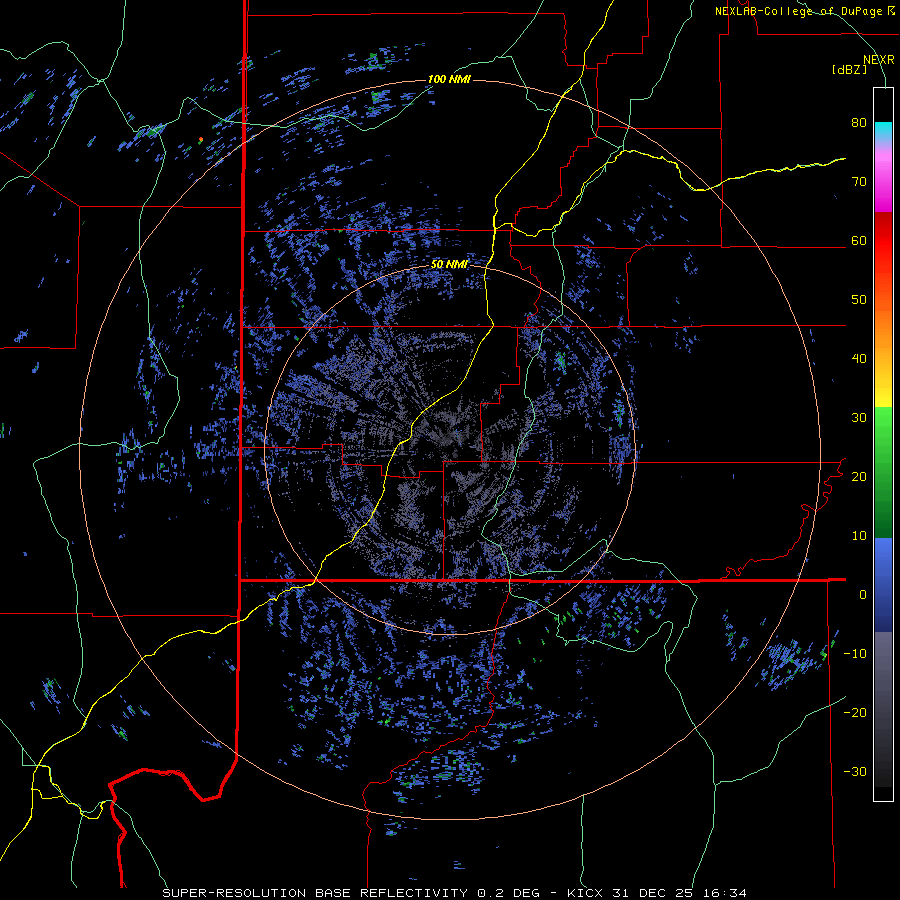The height and width of the screenshot is (900, 900).
Task: Click the Super-Resolution Base Reflectivity caption
Action: click(315, 893)
